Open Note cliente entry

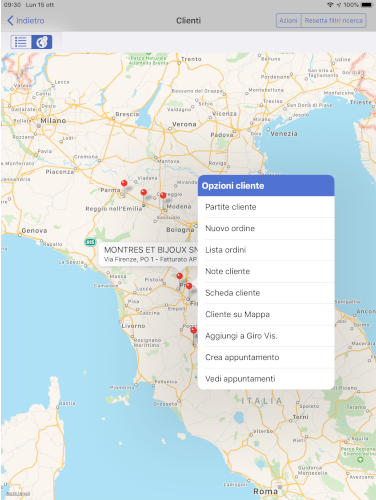(x=266, y=271)
